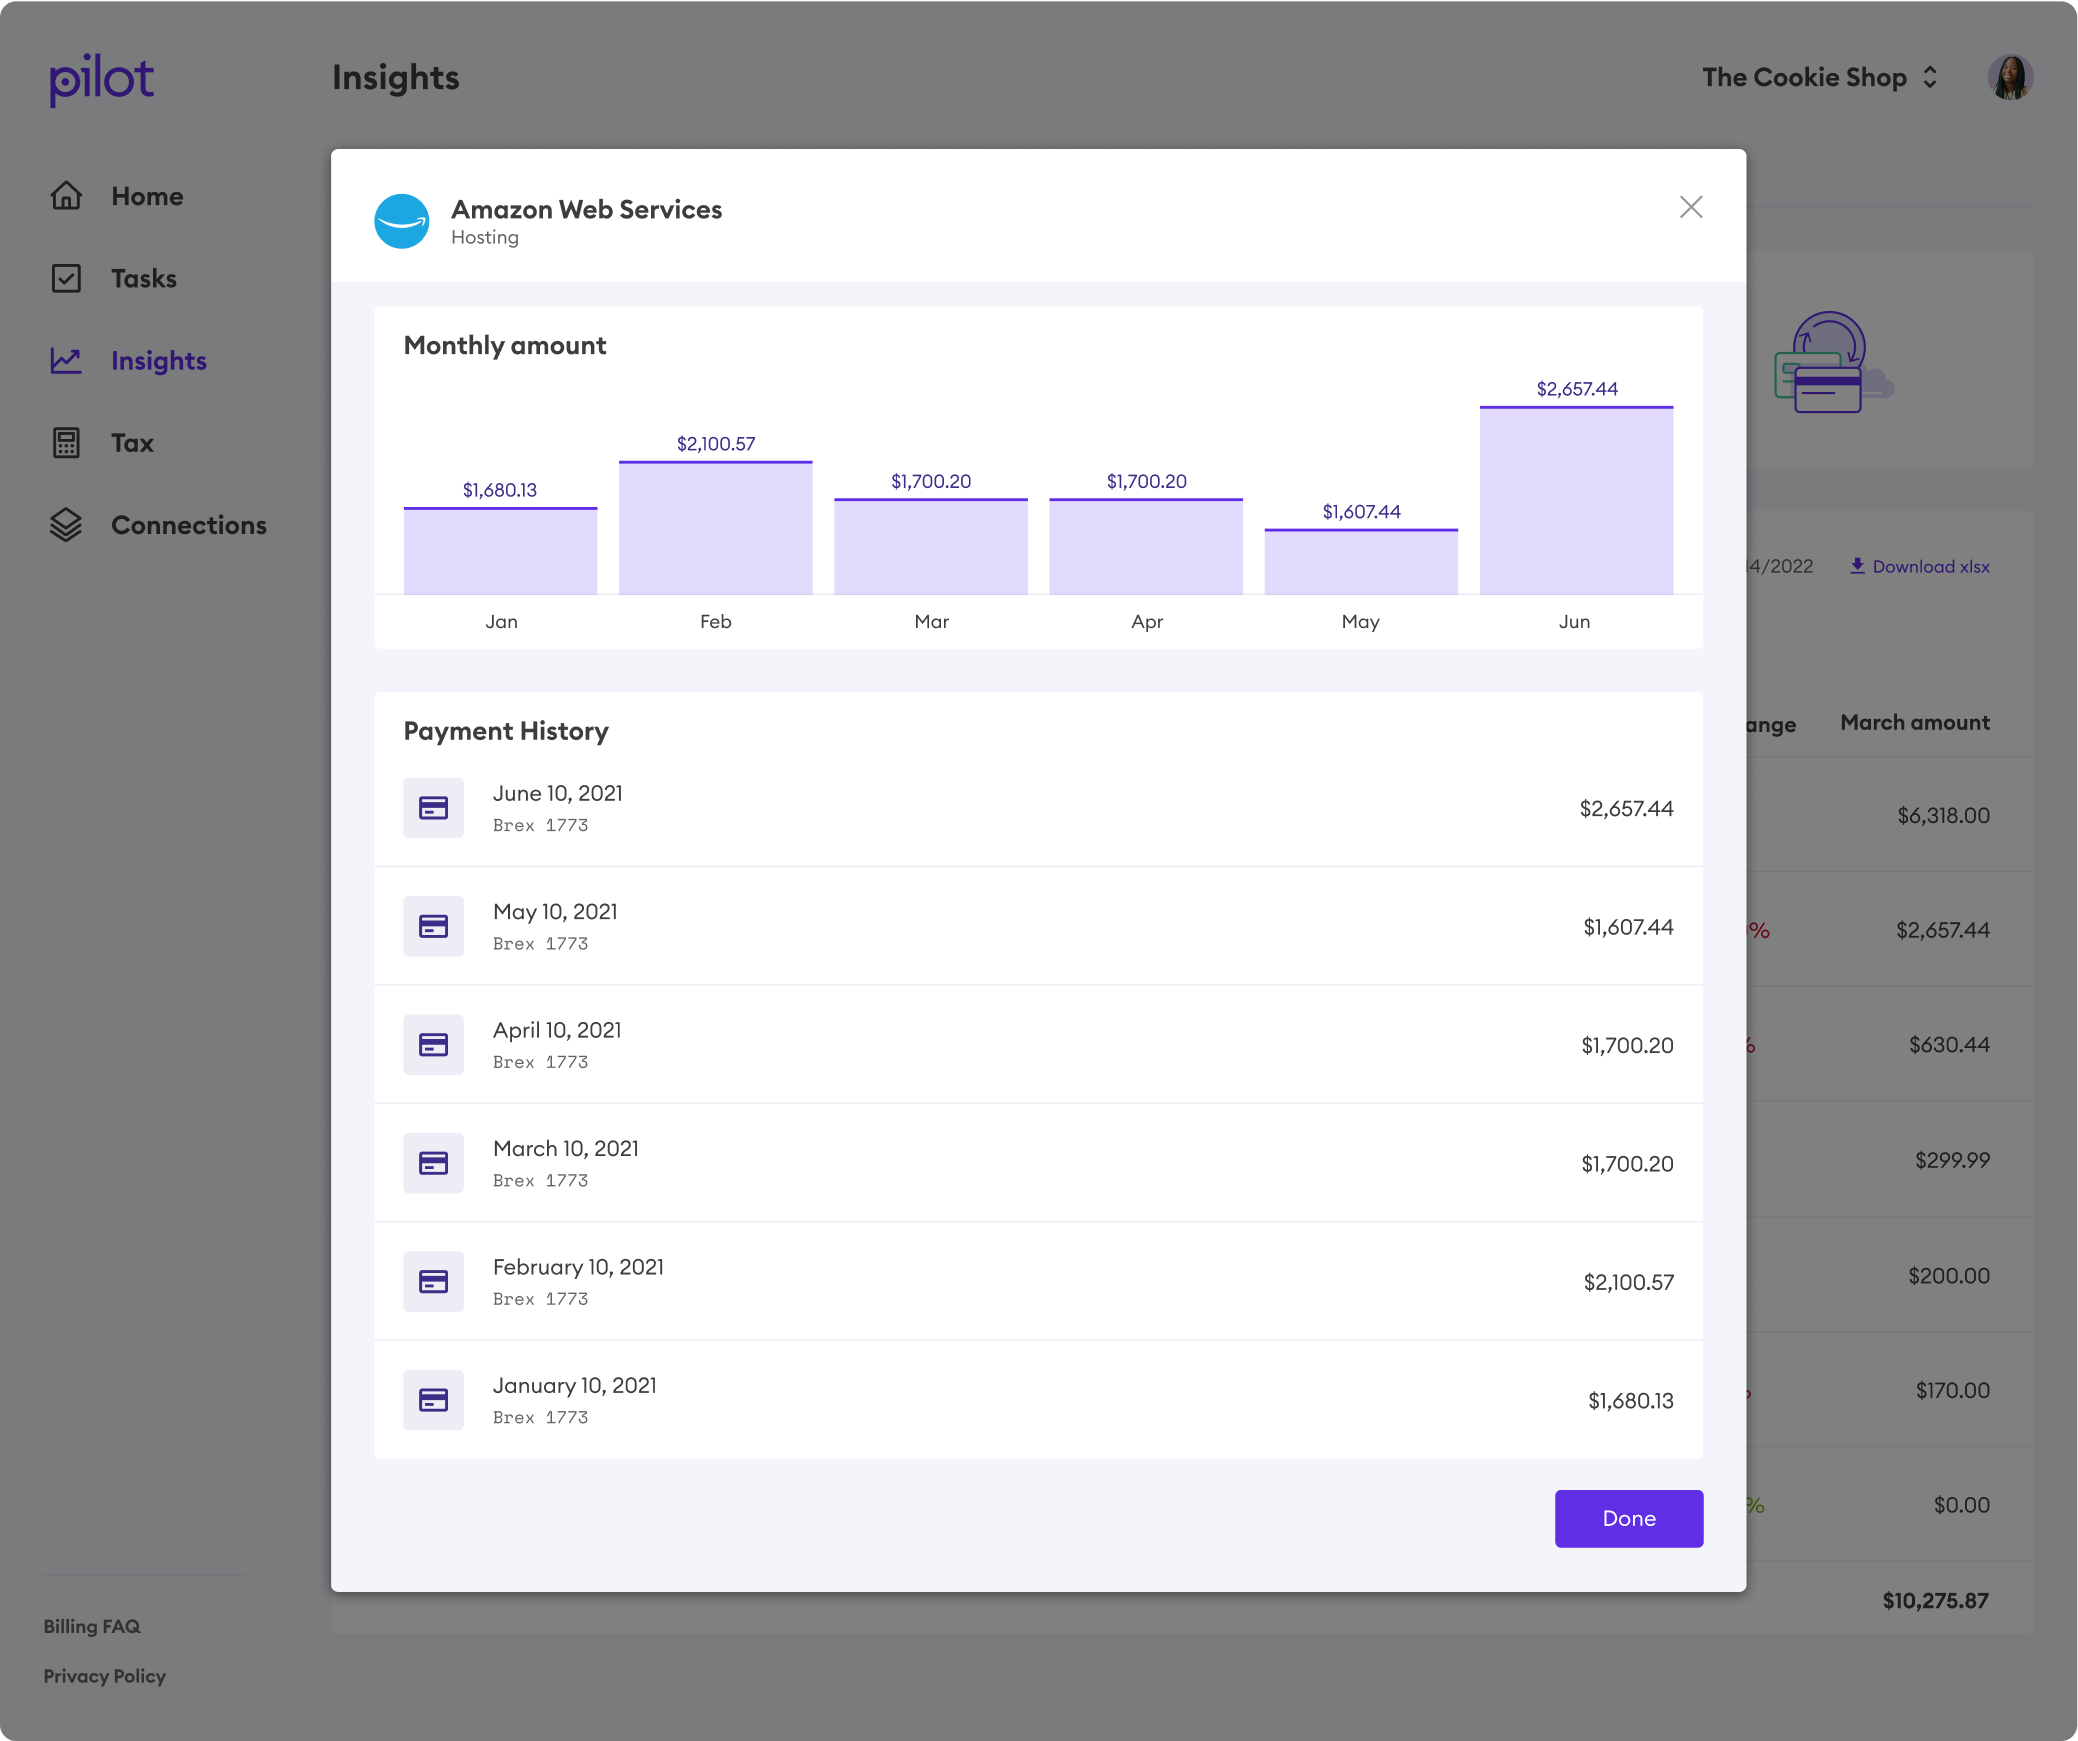Select Insights in the sidebar

pos(158,360)
